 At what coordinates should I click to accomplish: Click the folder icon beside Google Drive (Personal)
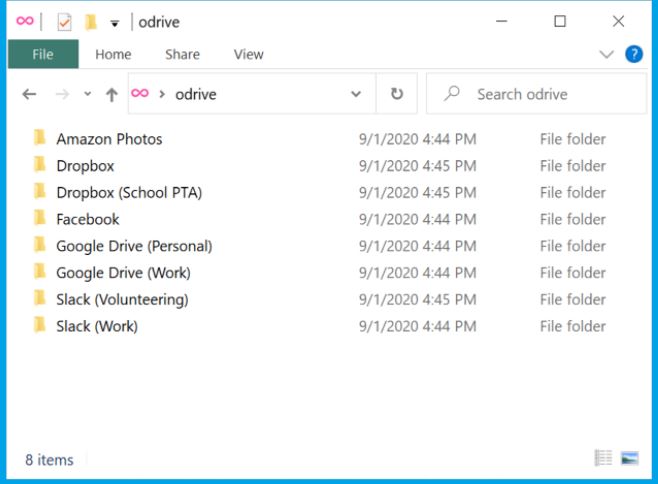click(39, 244)
